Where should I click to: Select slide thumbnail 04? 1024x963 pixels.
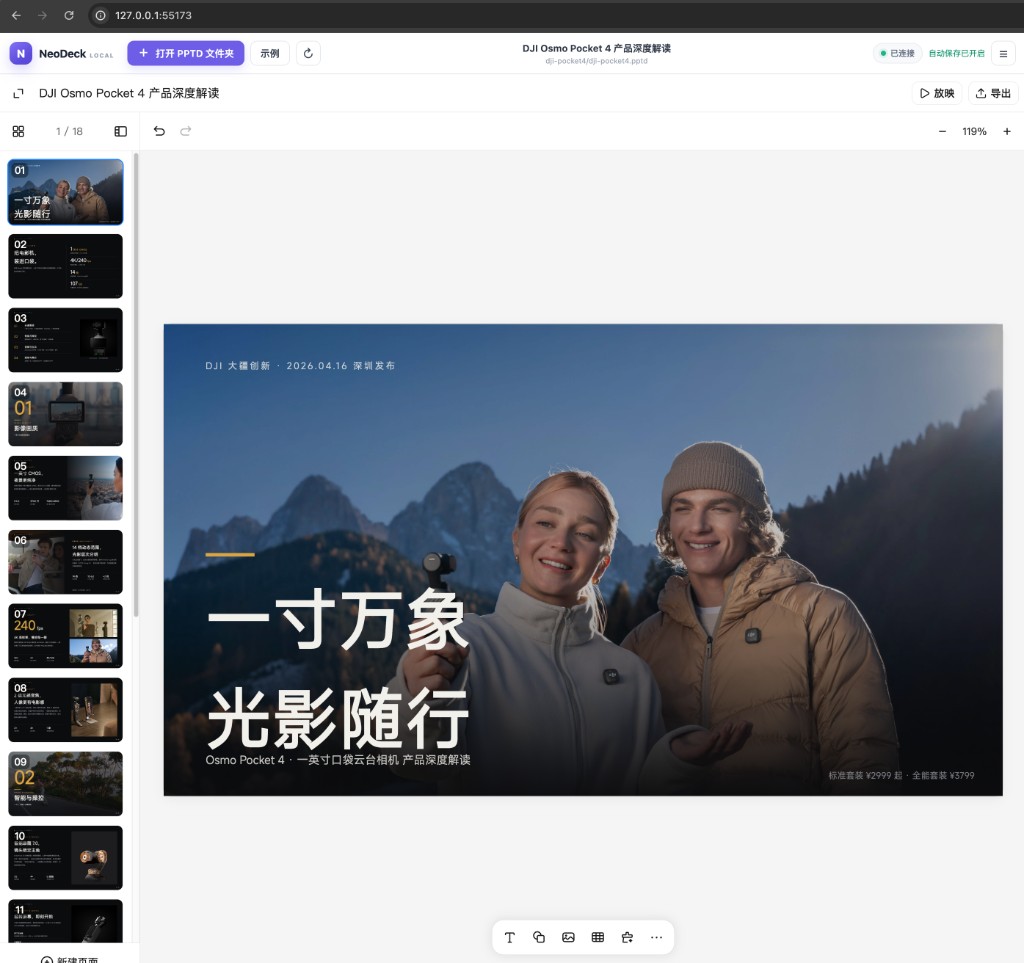click(x=65, y=414)
